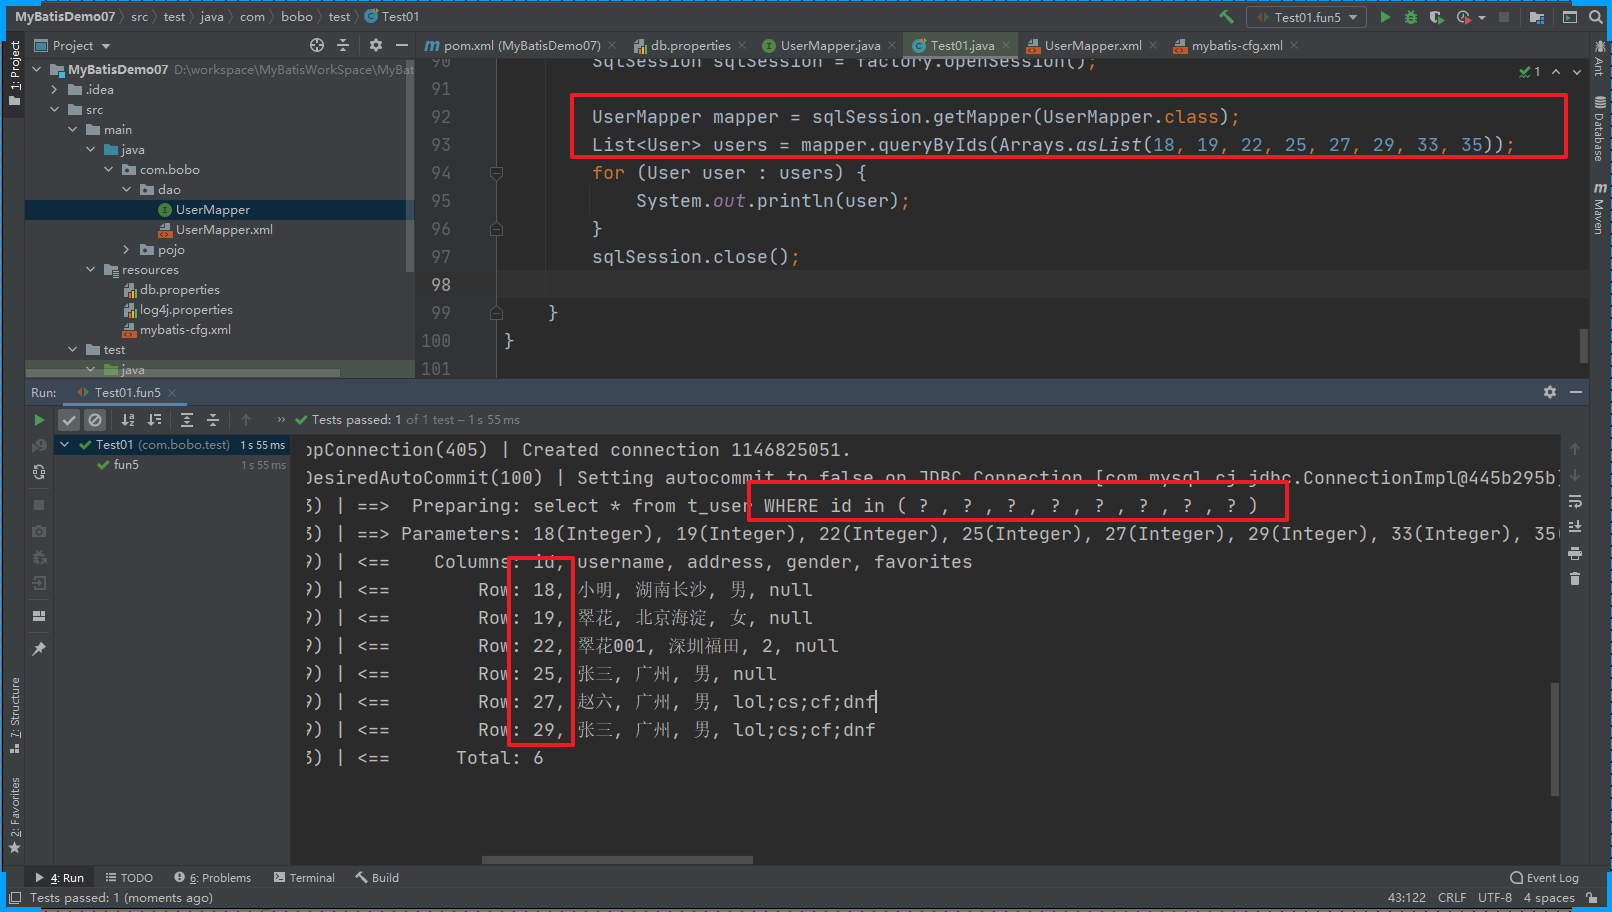Pin the Run tab
This screenshot has height=912, width=1612.
(x=39, y=649)
